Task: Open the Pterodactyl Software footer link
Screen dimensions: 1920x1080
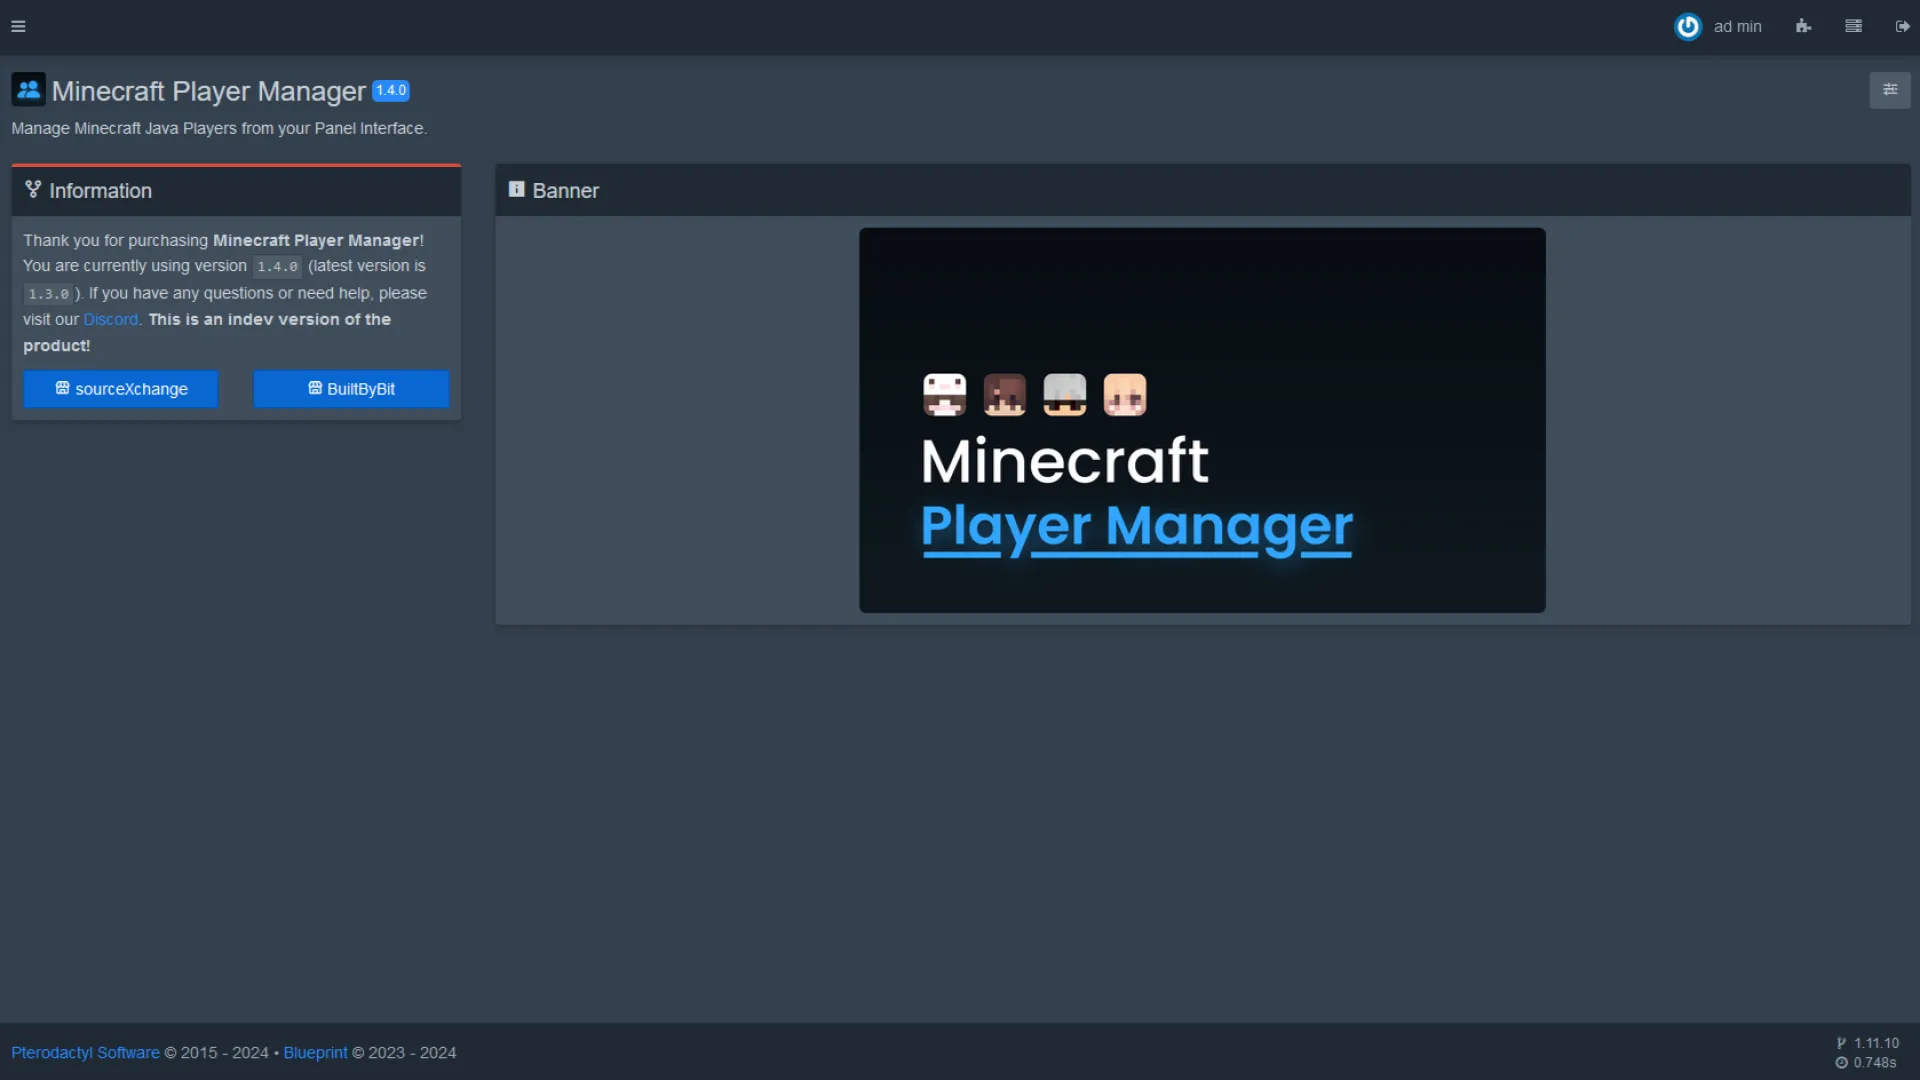Action: click(84, 1052)
